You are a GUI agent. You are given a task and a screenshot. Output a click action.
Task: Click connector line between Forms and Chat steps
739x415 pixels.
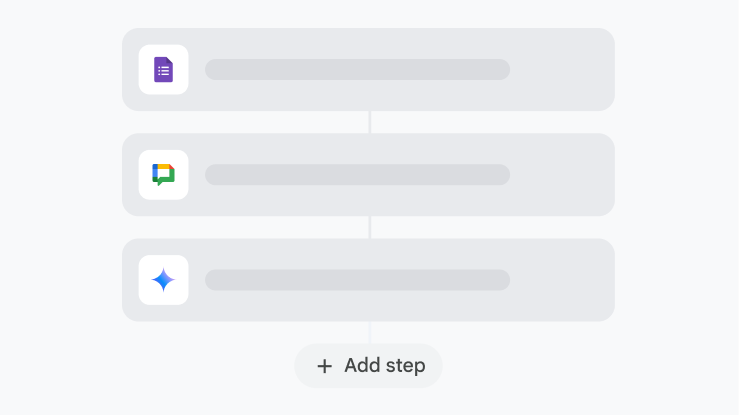[x=369, y=122]
